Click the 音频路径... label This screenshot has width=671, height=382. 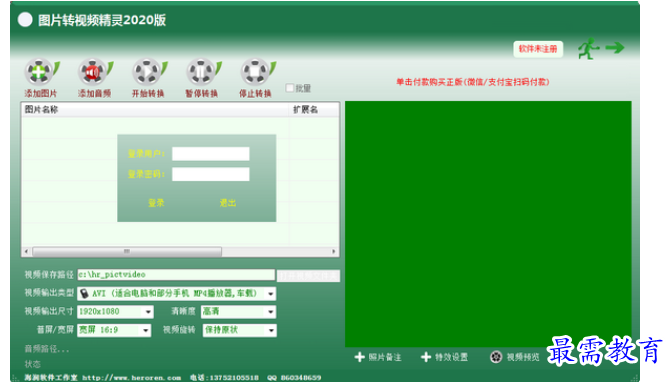47,349
